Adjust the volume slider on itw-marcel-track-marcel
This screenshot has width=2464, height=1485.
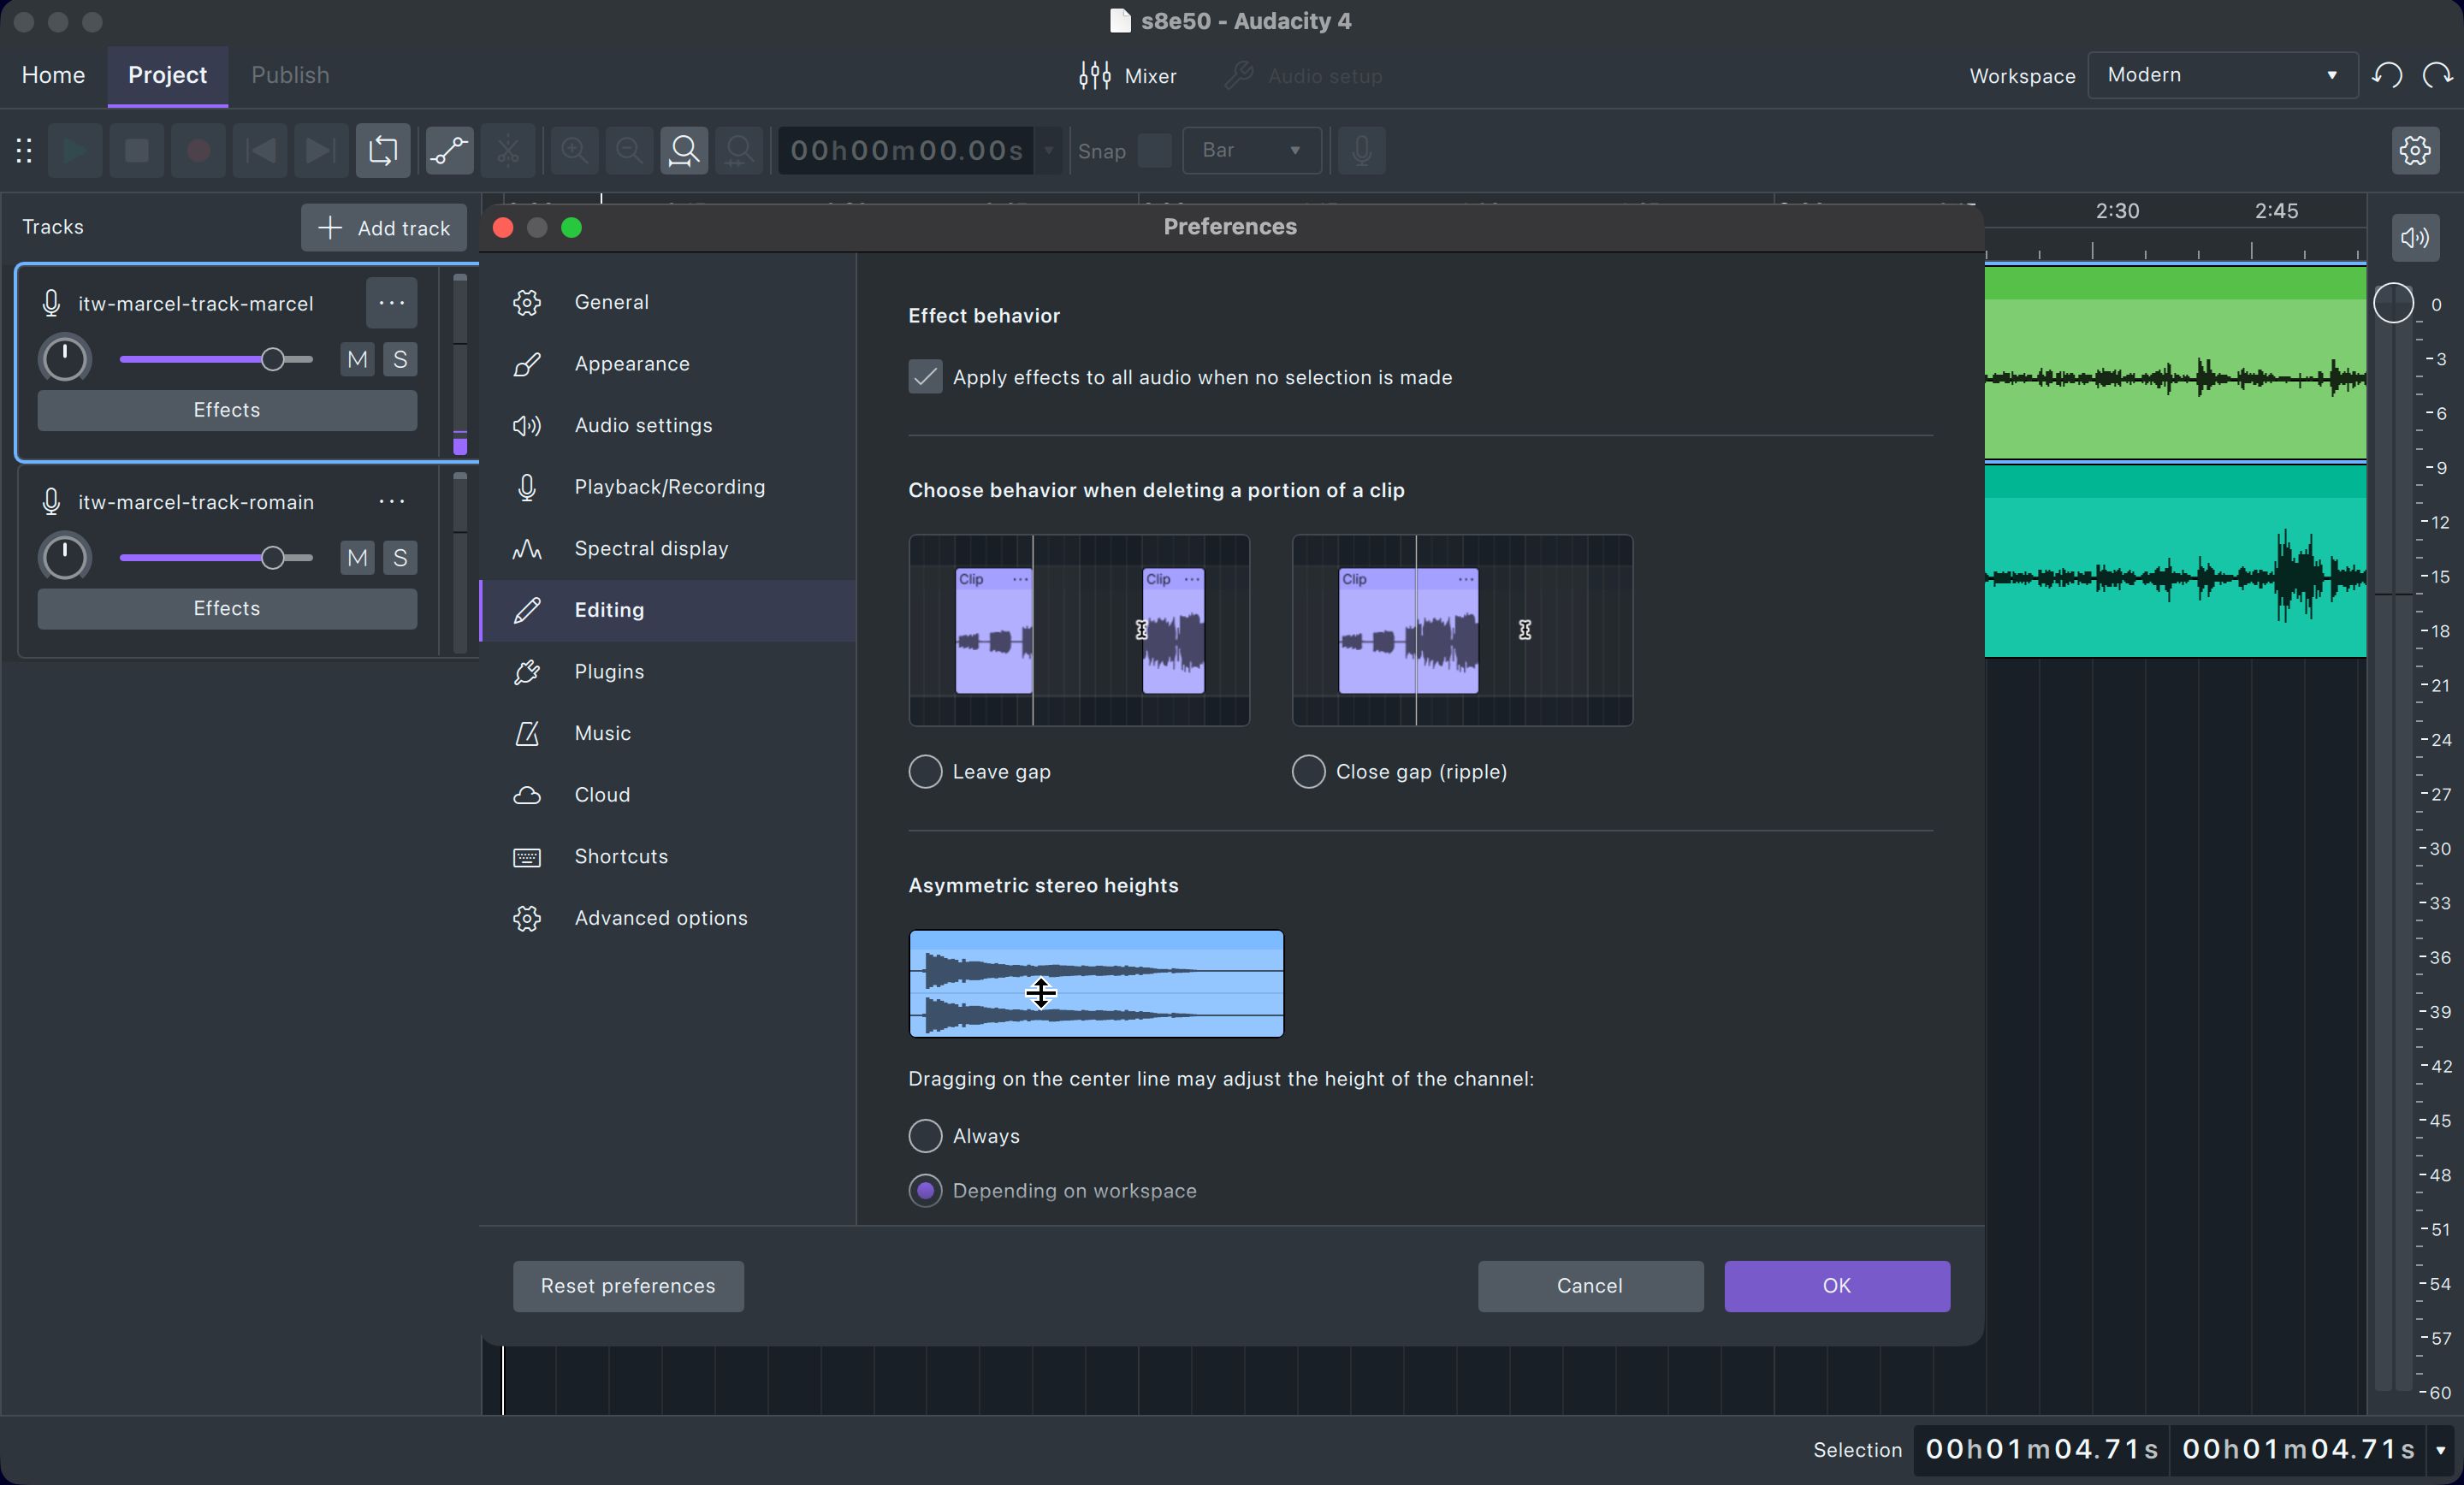(274, 360)
